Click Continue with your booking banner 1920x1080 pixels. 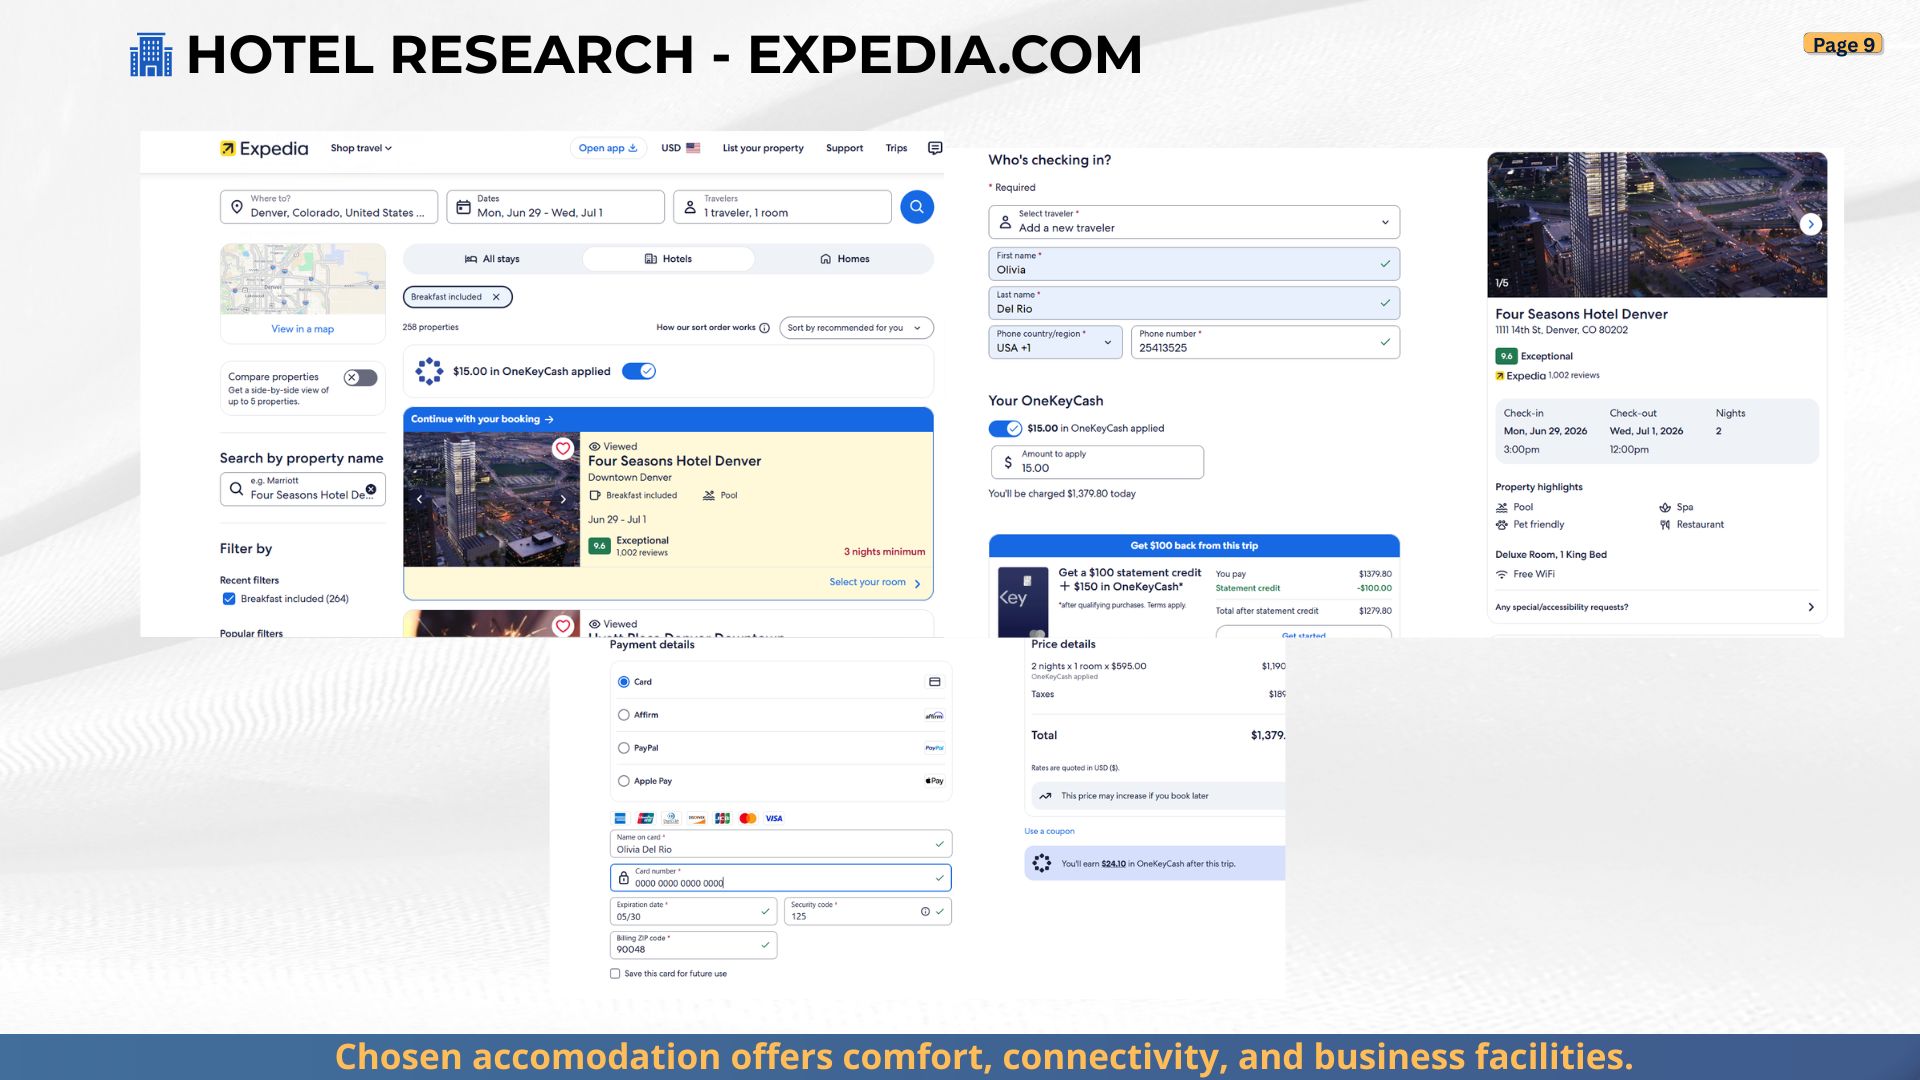pyautogui.click(x=668, y=419)
